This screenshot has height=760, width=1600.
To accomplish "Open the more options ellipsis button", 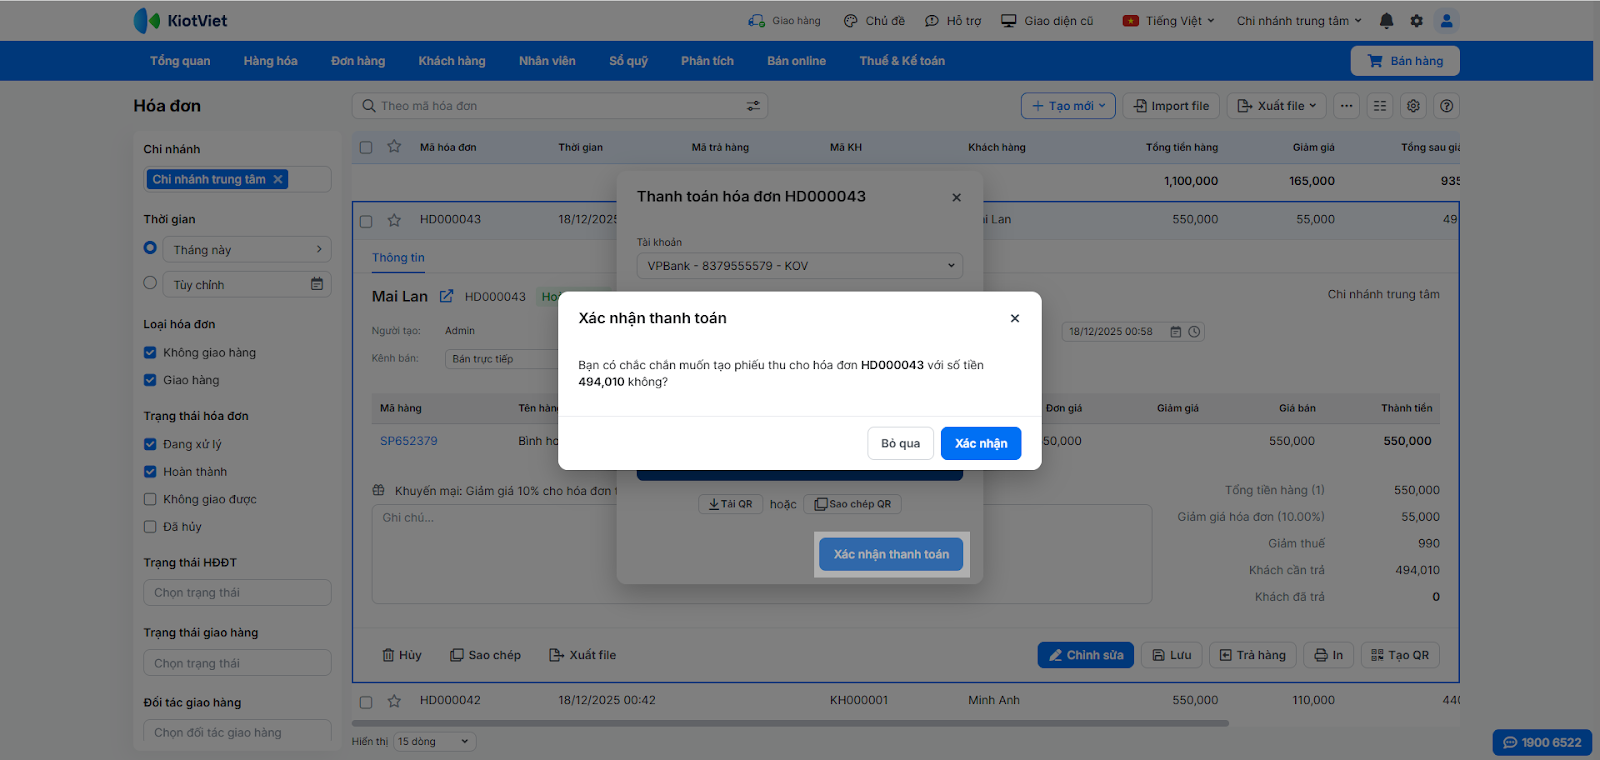I will (x=1347, y=106).
